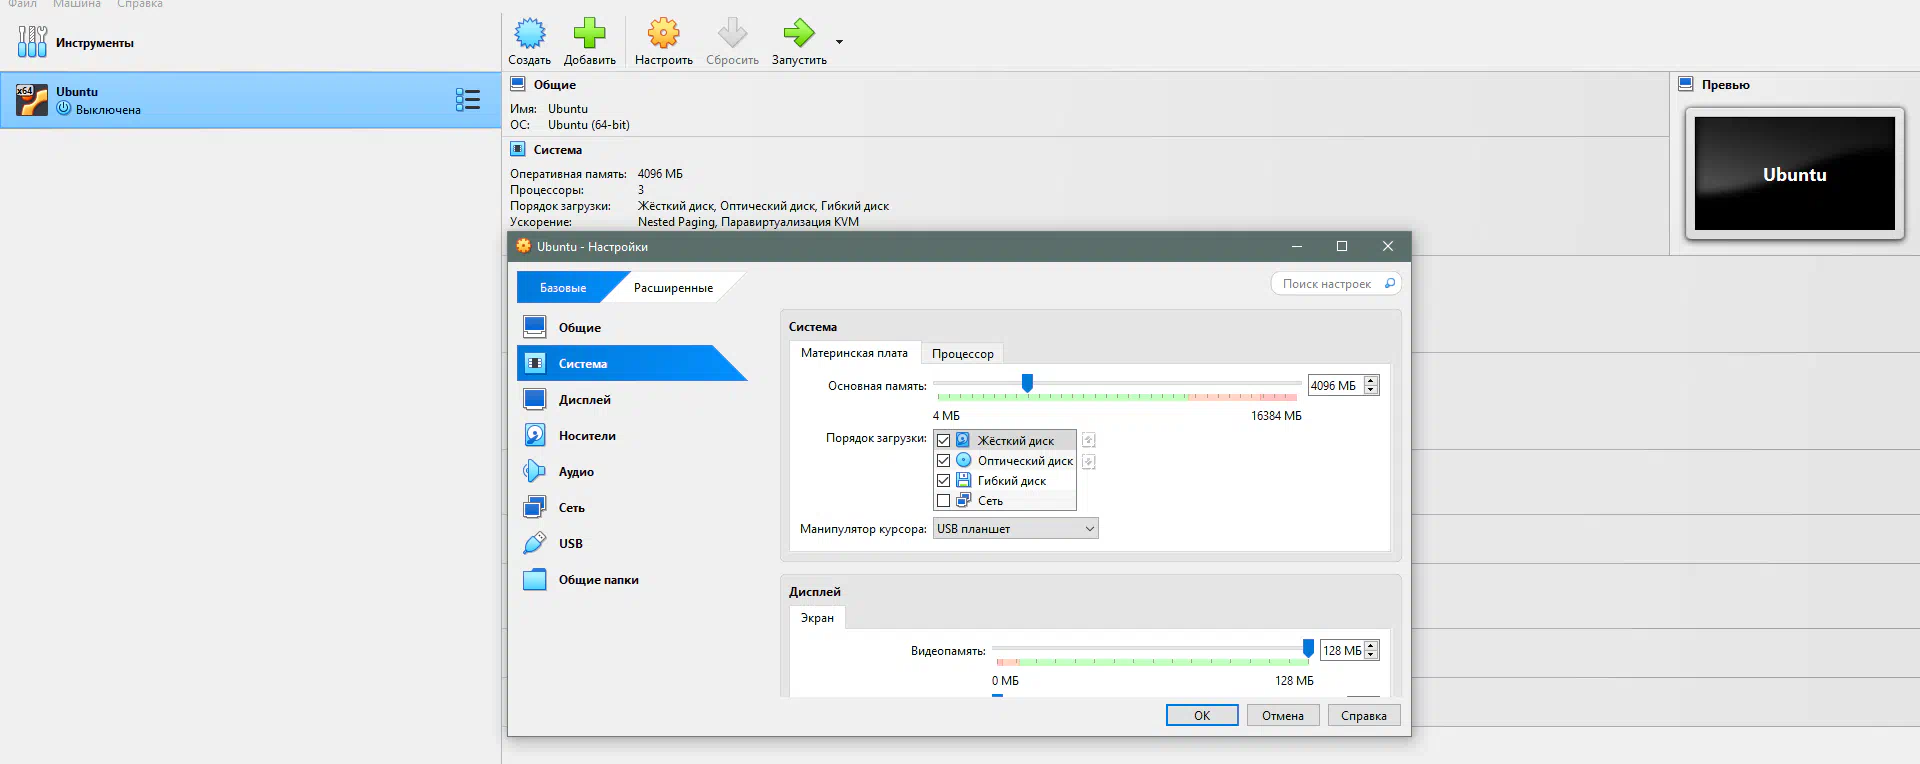This screenshot has width=1920, height=764.
Task: Select the Ubuntu VM icon in list
Action: coord(32,100)
